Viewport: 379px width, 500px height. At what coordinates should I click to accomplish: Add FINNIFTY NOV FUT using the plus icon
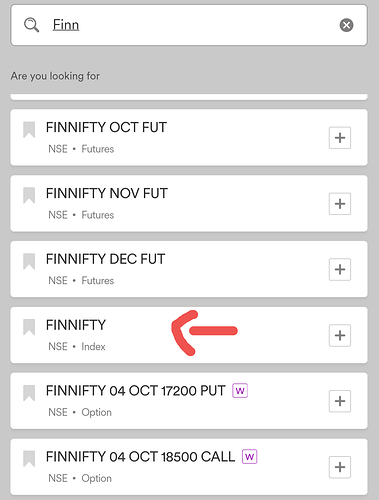(340, 204)
